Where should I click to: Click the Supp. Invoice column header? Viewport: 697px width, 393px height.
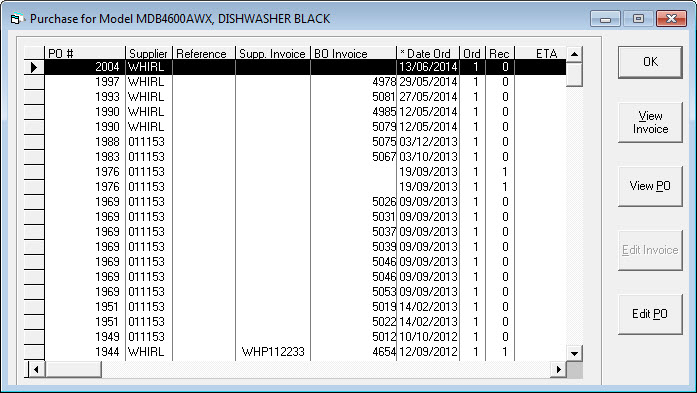click(x=272, y=53)
